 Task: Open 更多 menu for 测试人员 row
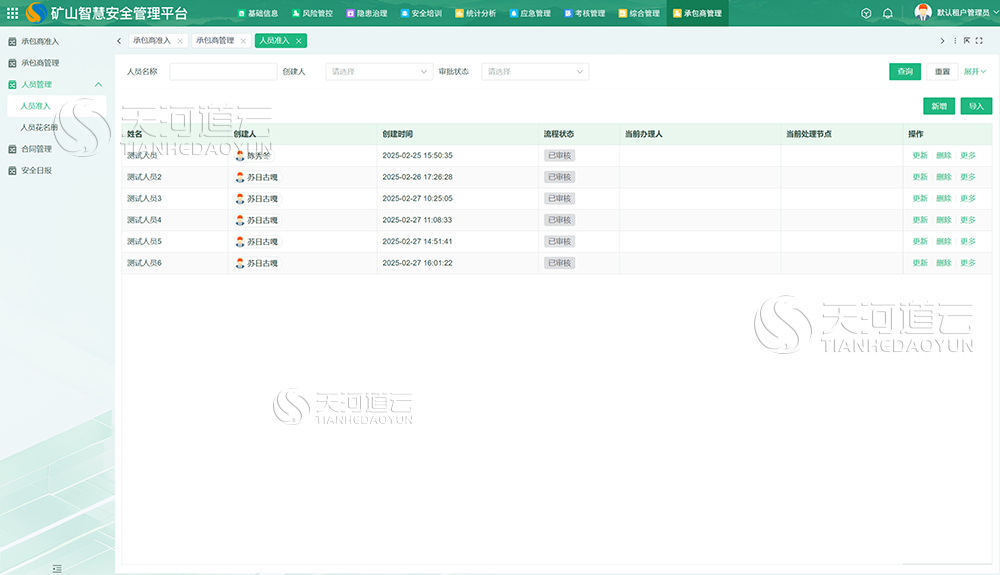(x=968, y=156)
